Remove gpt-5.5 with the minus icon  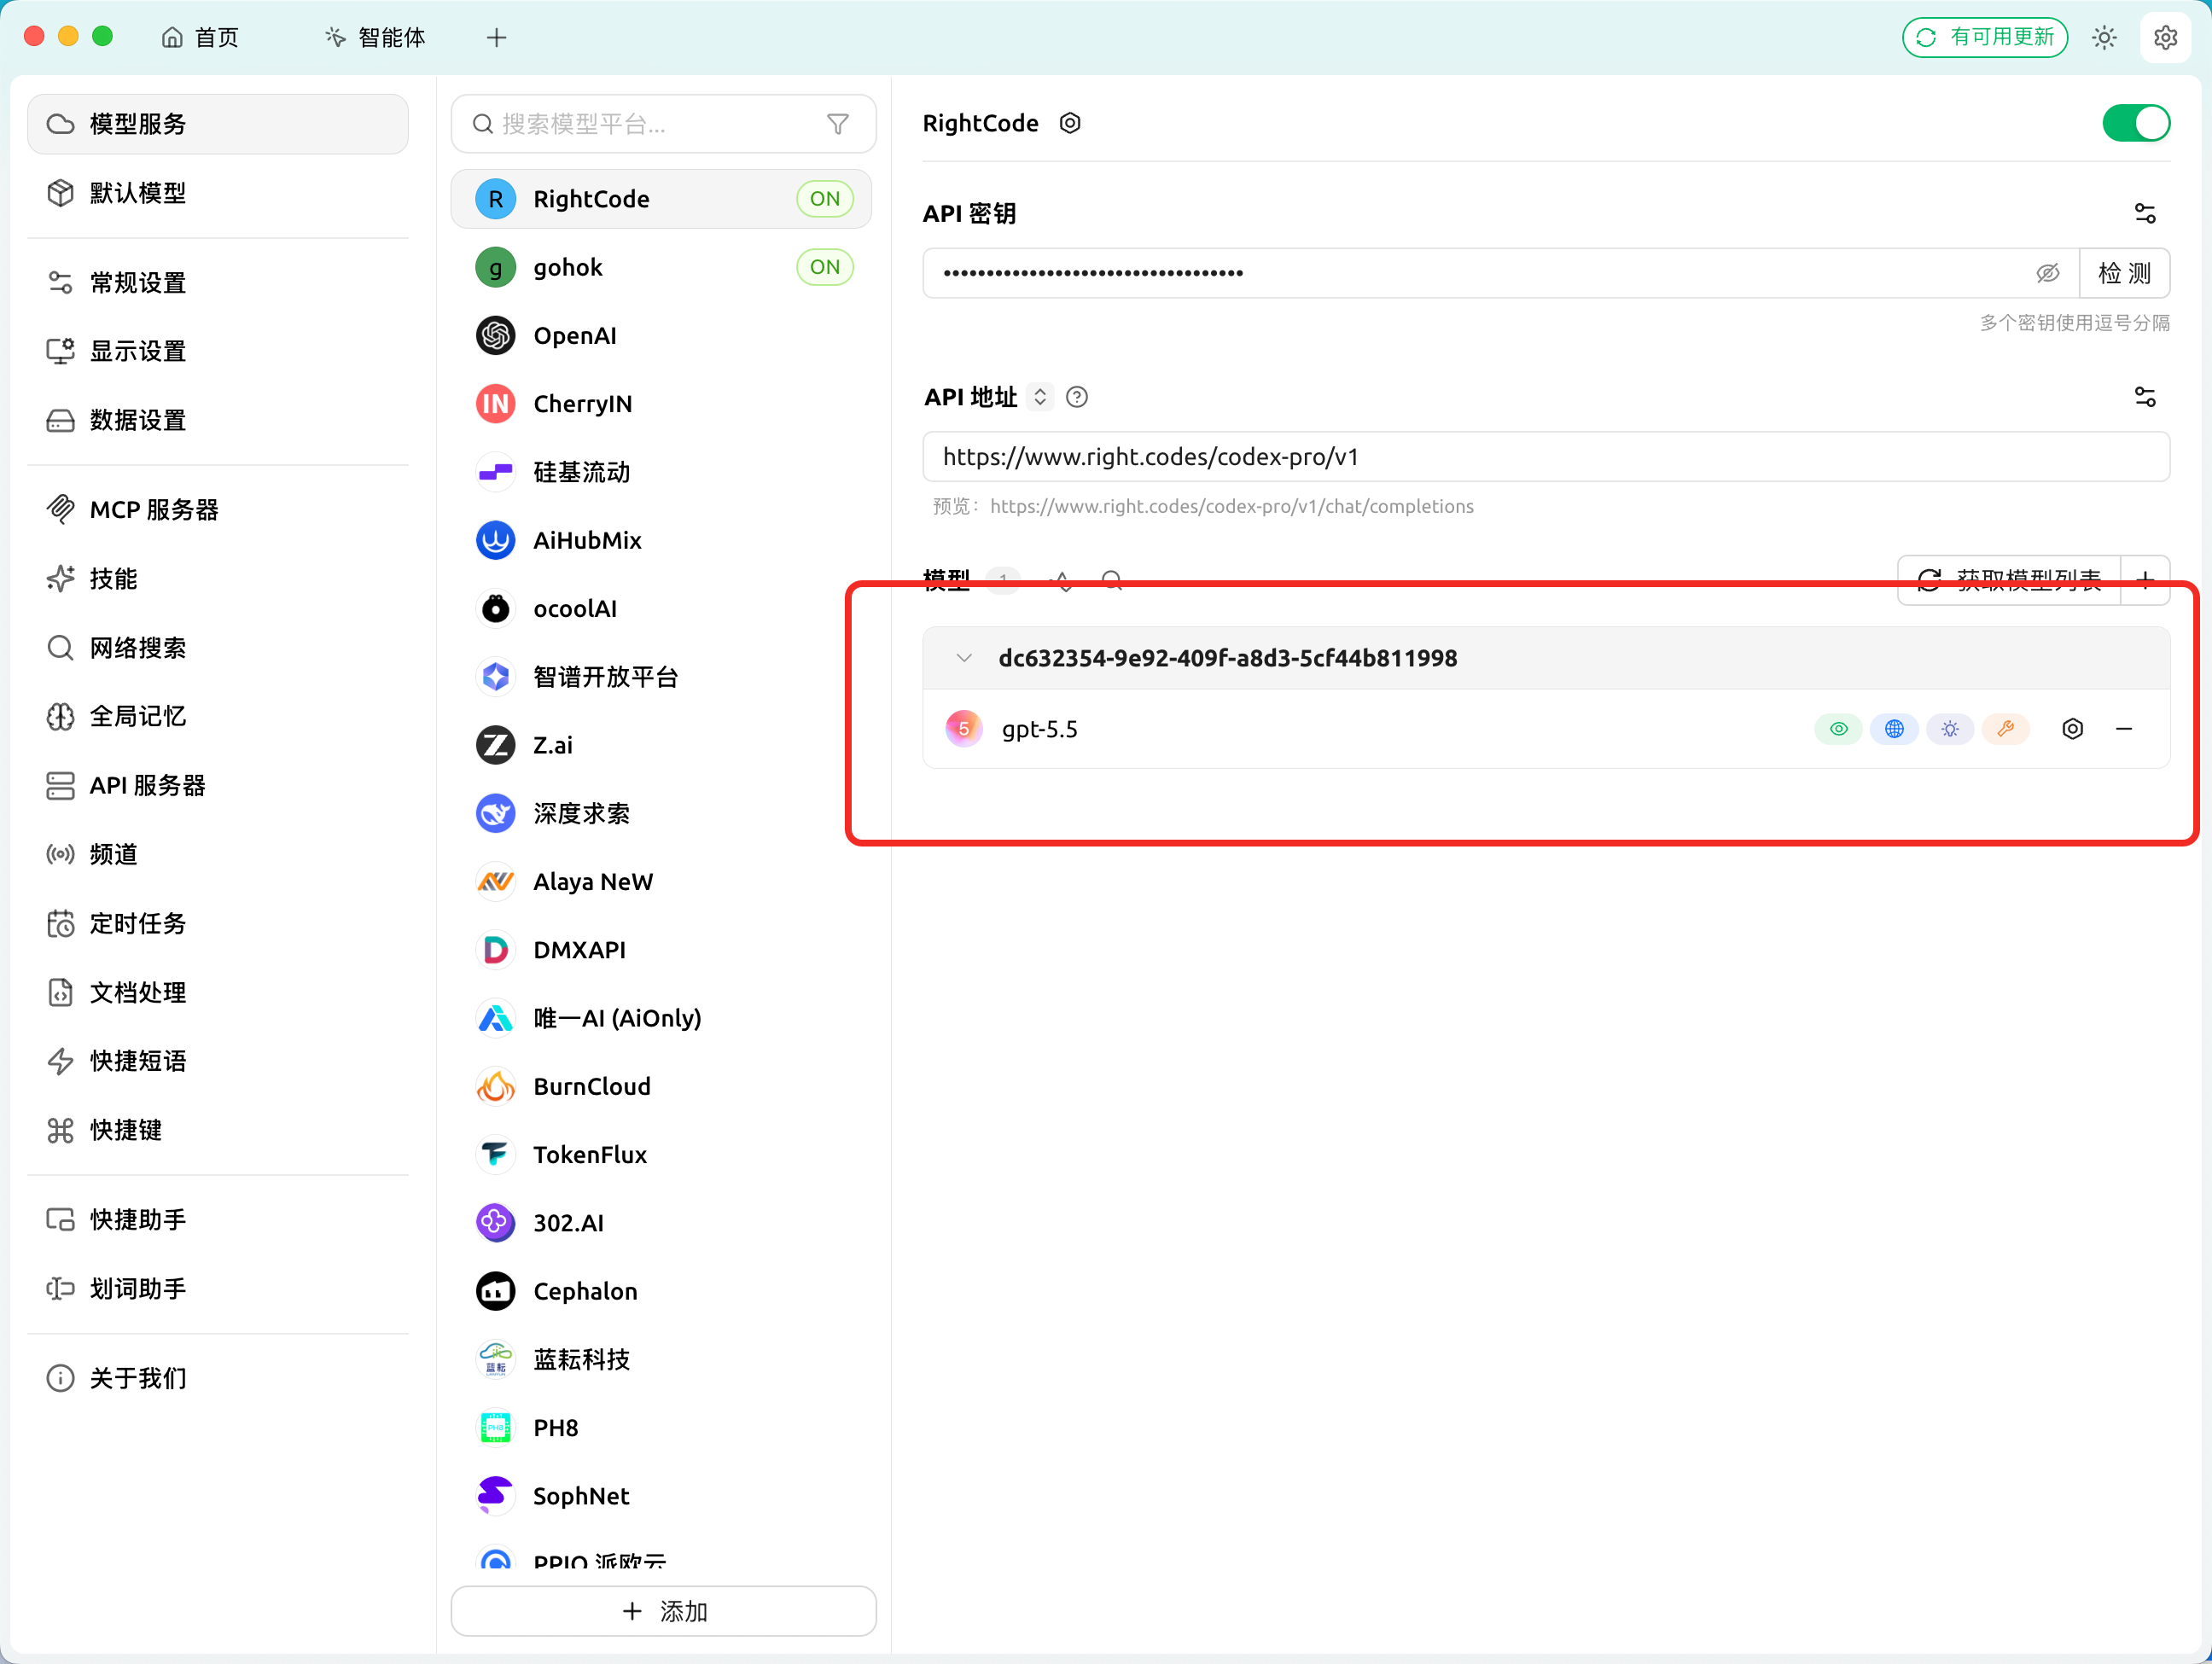2124,729
